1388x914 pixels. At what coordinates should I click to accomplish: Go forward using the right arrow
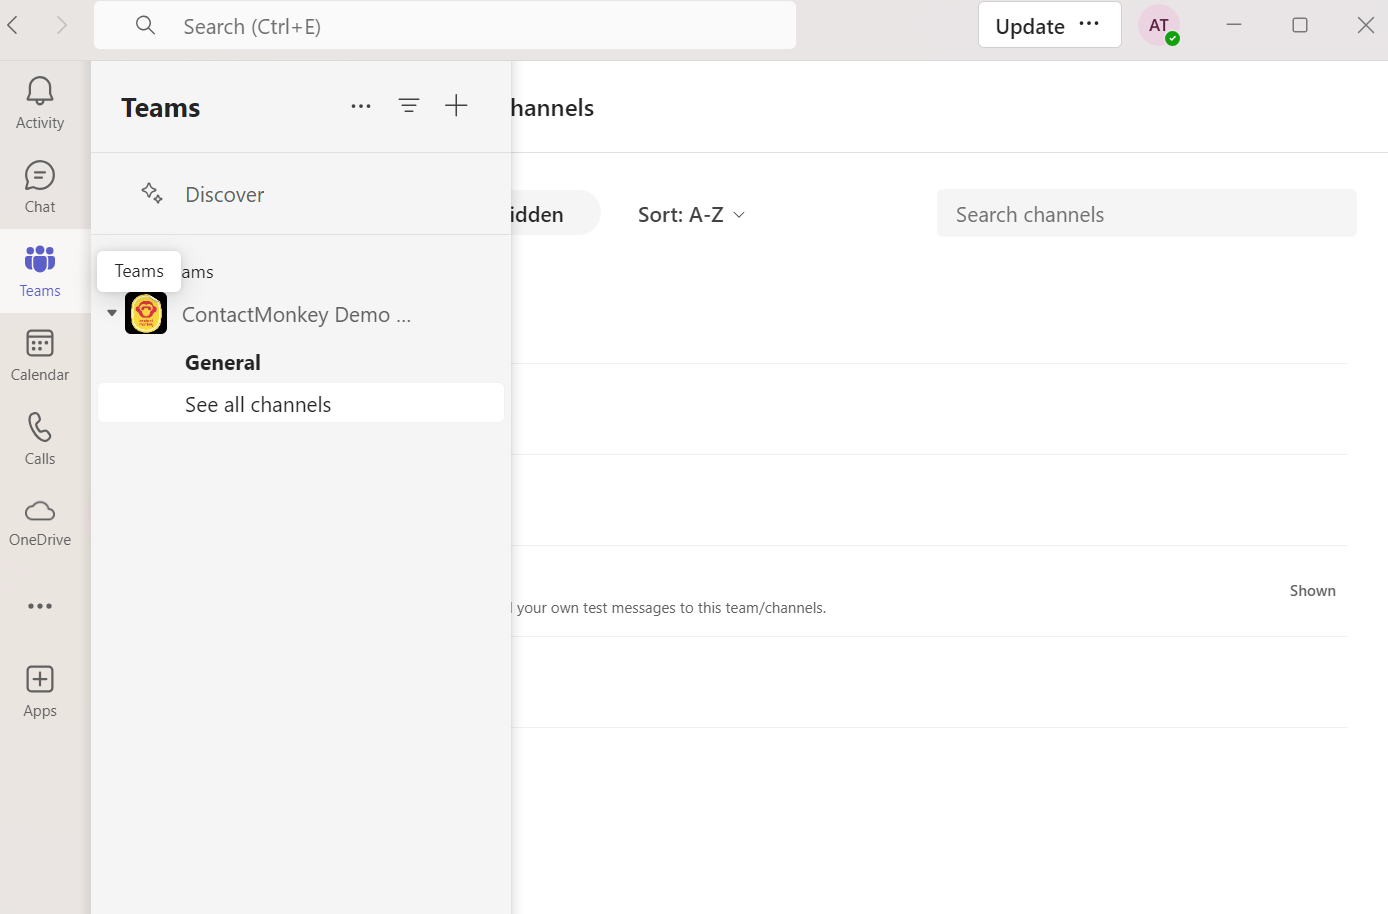[x=62, y=25]
